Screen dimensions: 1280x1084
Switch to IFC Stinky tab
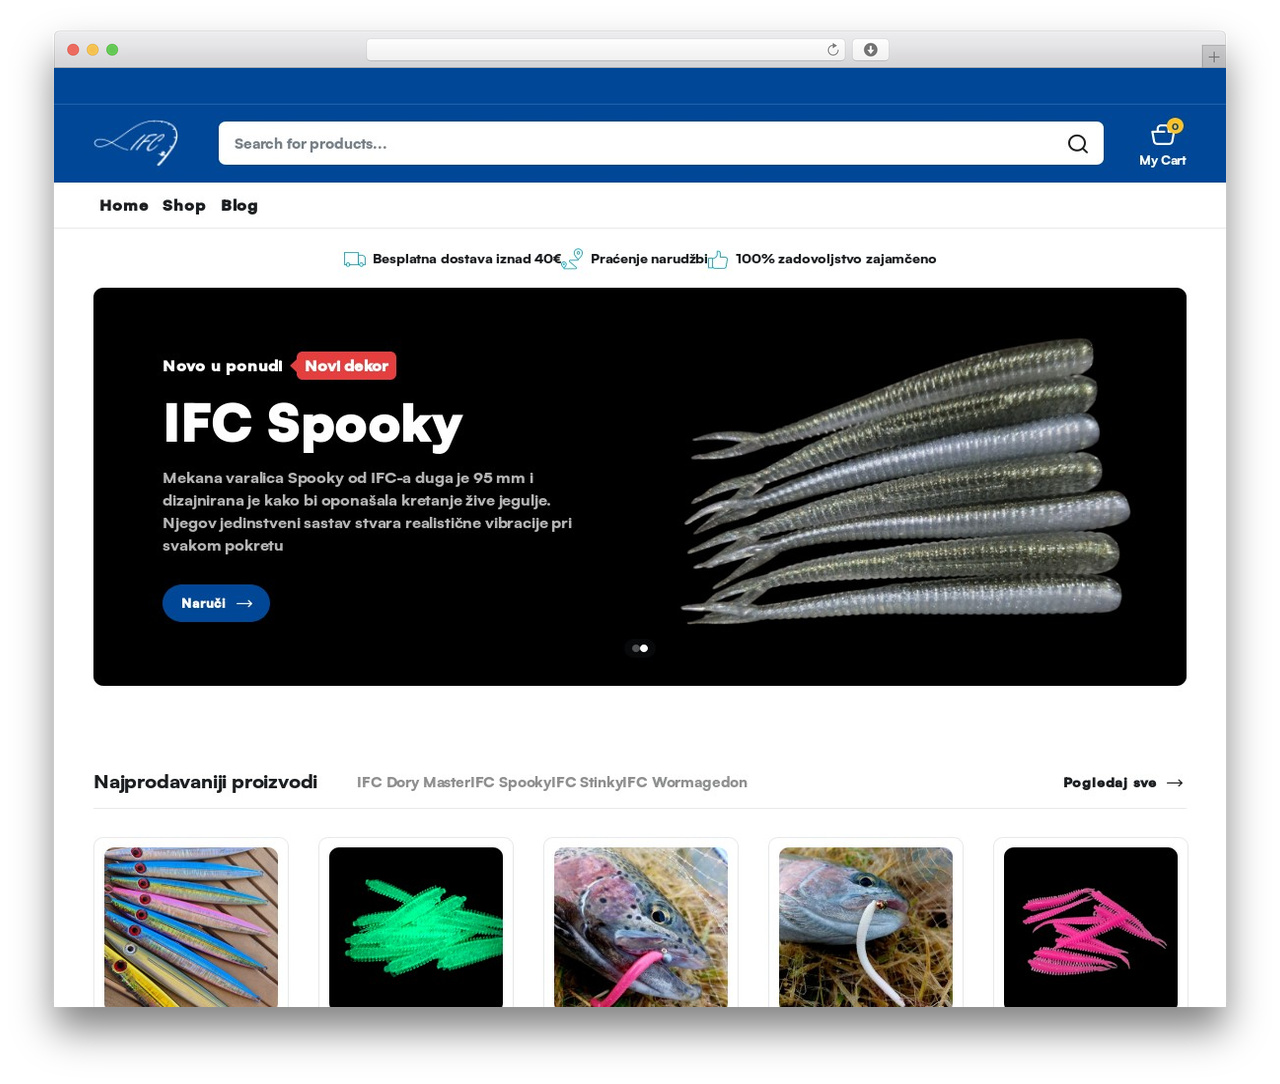tap(589, 782)
